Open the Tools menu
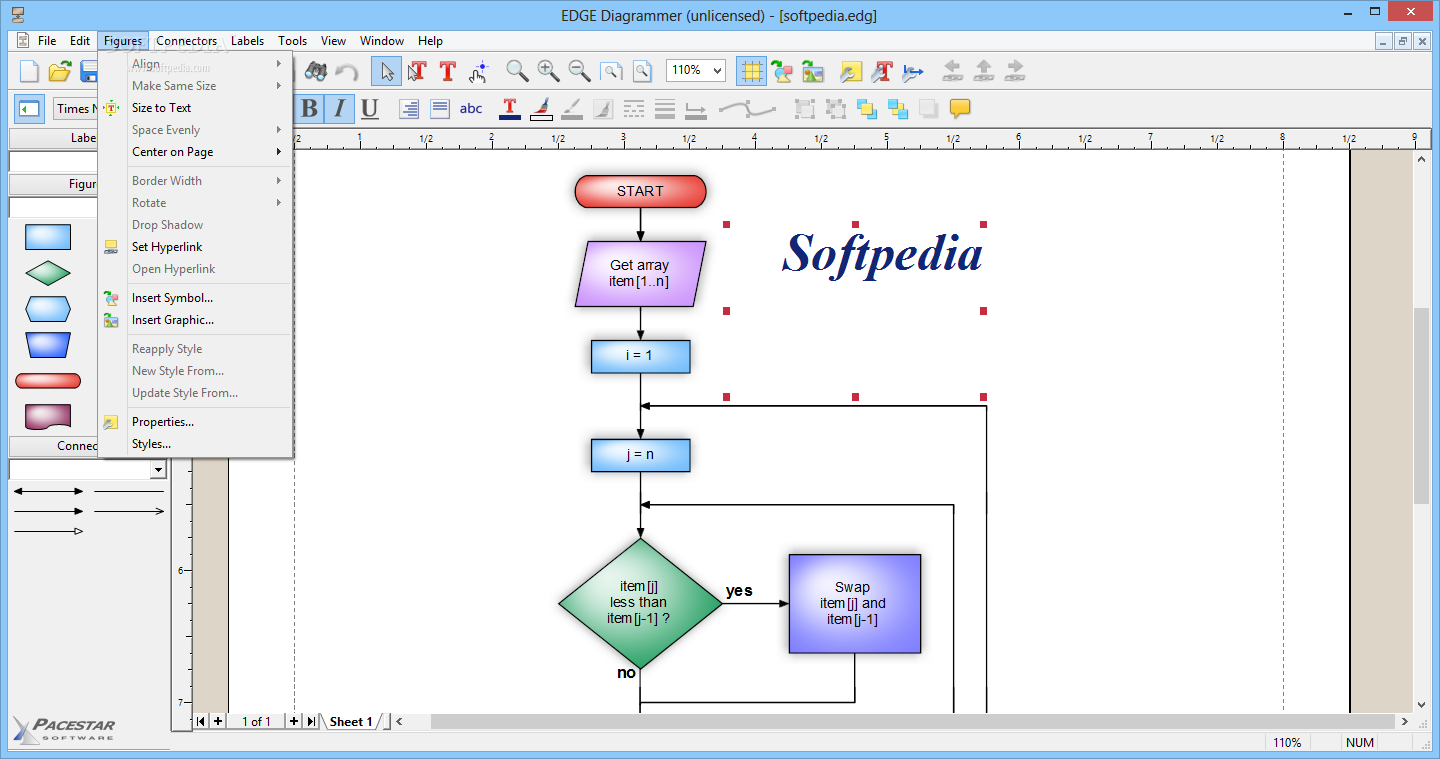 (x=292, y=41)
